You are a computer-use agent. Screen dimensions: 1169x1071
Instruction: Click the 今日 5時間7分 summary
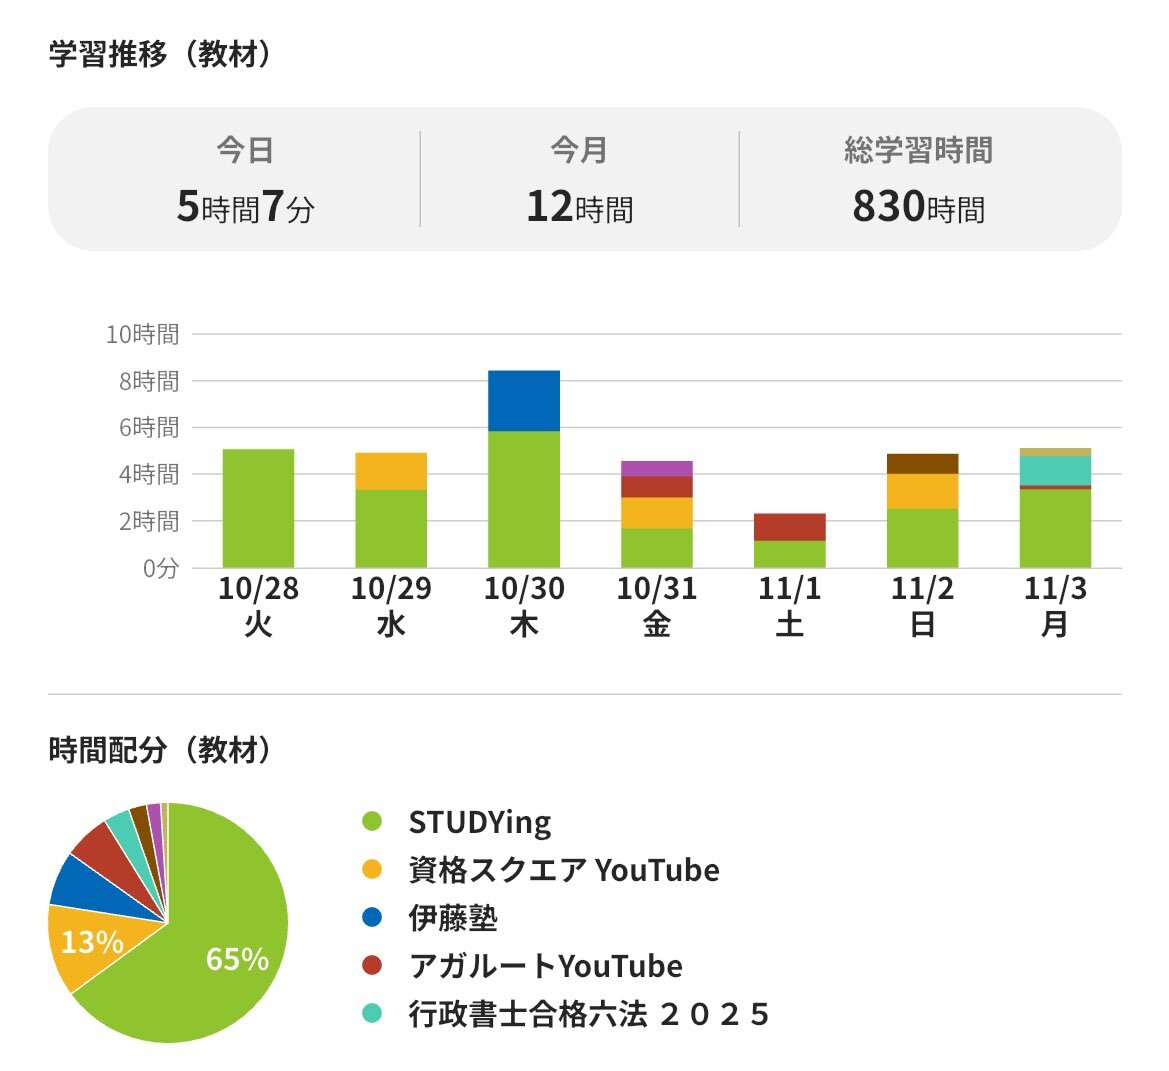pos(245,180)
